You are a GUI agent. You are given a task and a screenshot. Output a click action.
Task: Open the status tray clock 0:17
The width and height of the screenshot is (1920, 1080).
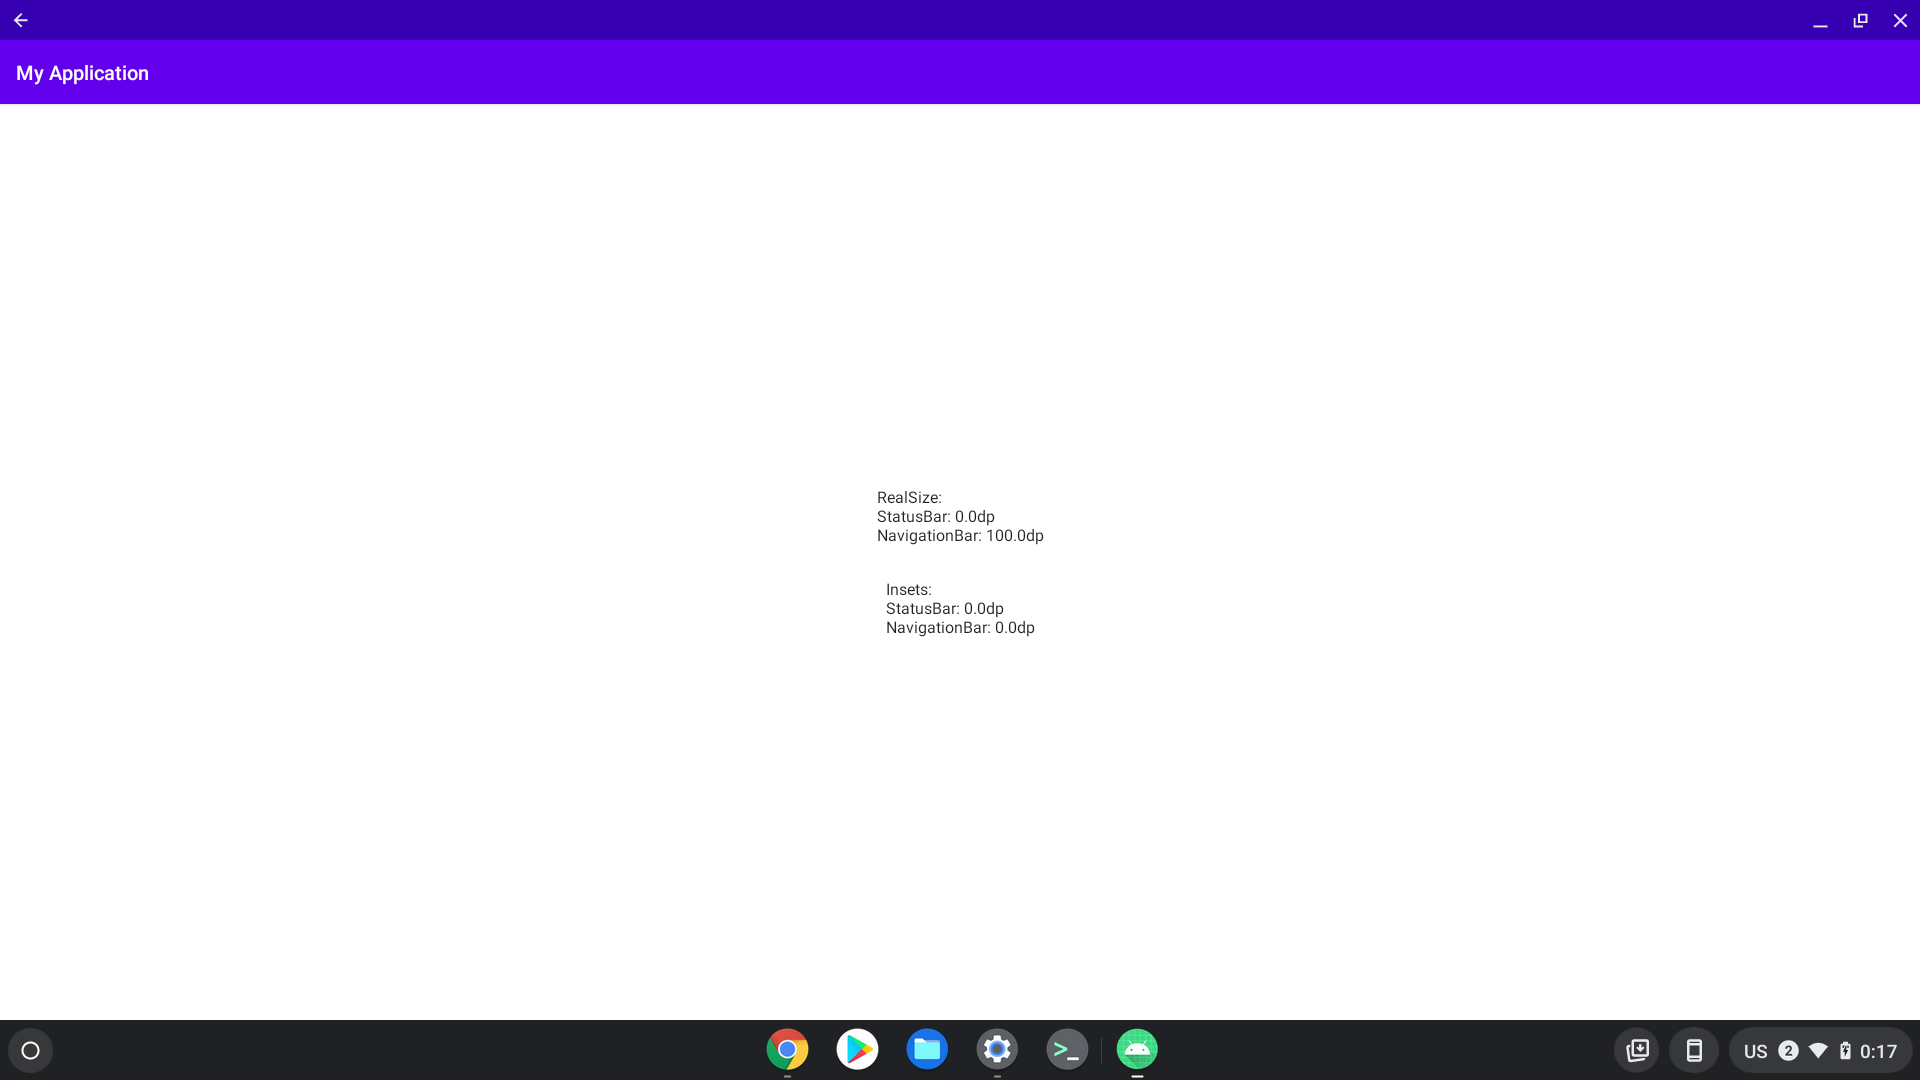tap(1878, 1051)
